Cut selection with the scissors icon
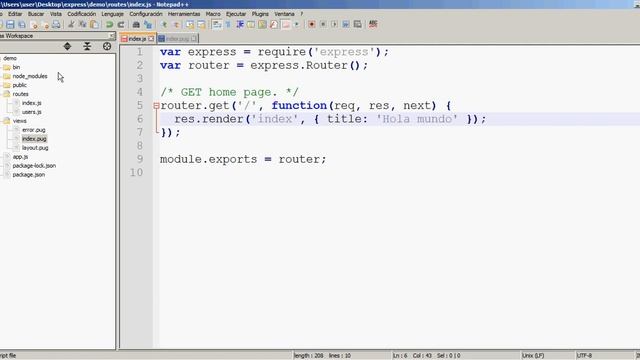640x360 pixels. click(x=71, y=24)
